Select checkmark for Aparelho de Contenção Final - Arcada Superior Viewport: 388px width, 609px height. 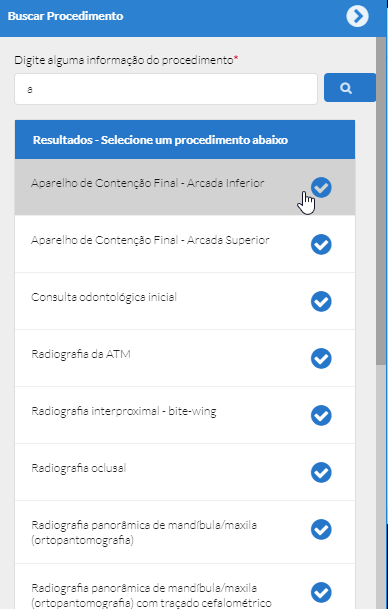(x=321, y=245)
